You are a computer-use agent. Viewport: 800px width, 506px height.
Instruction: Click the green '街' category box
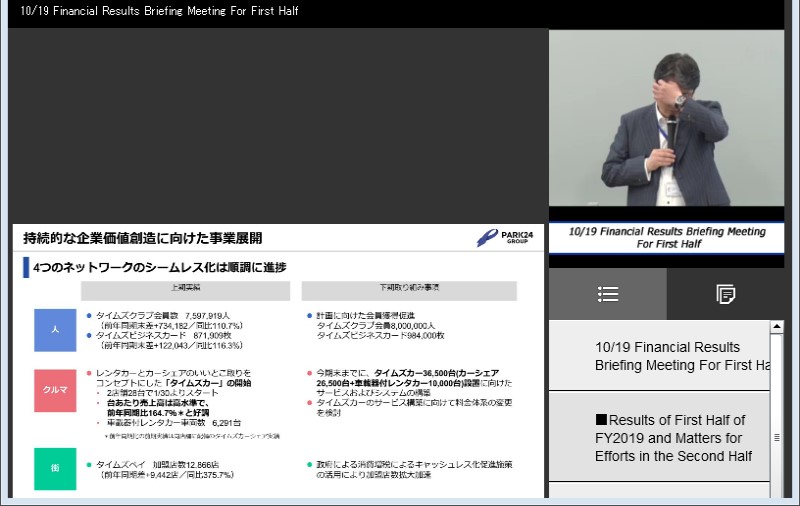coord(55,468)
